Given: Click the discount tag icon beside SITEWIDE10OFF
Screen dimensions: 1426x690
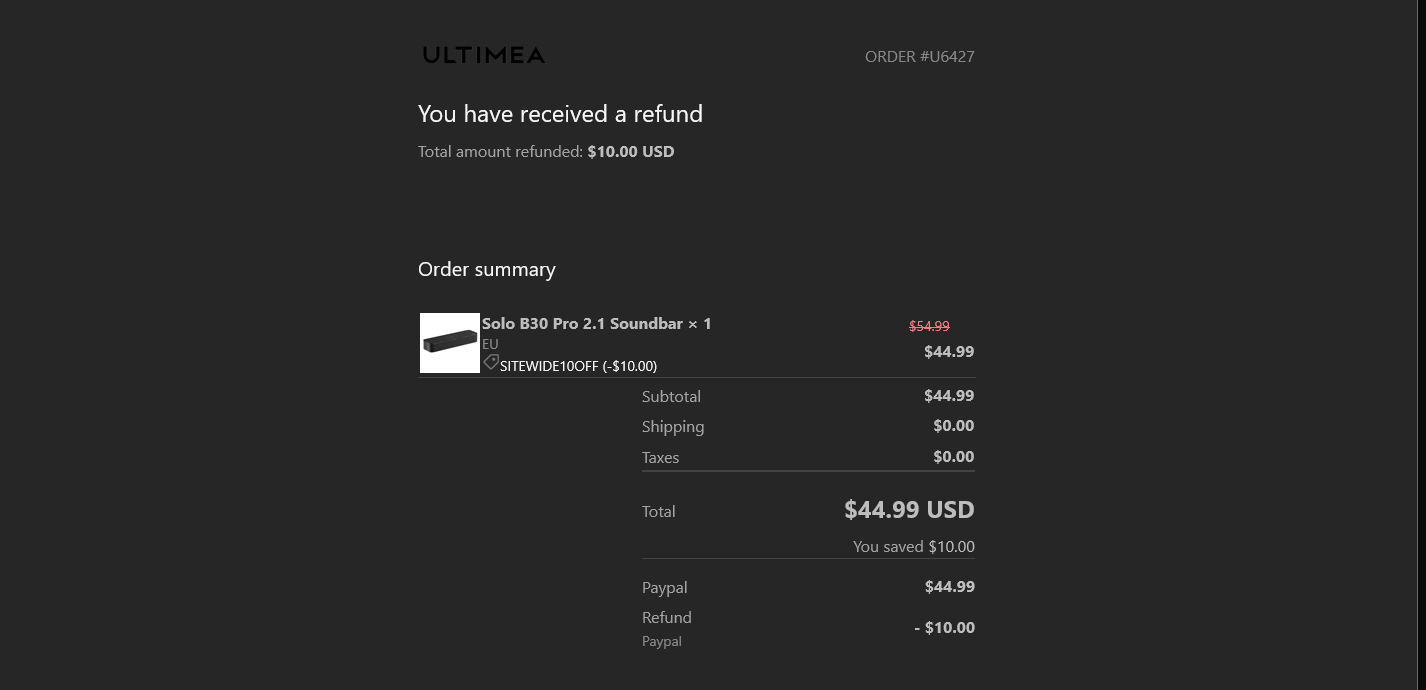Looking at the screenshot, I should click(491, 363).
